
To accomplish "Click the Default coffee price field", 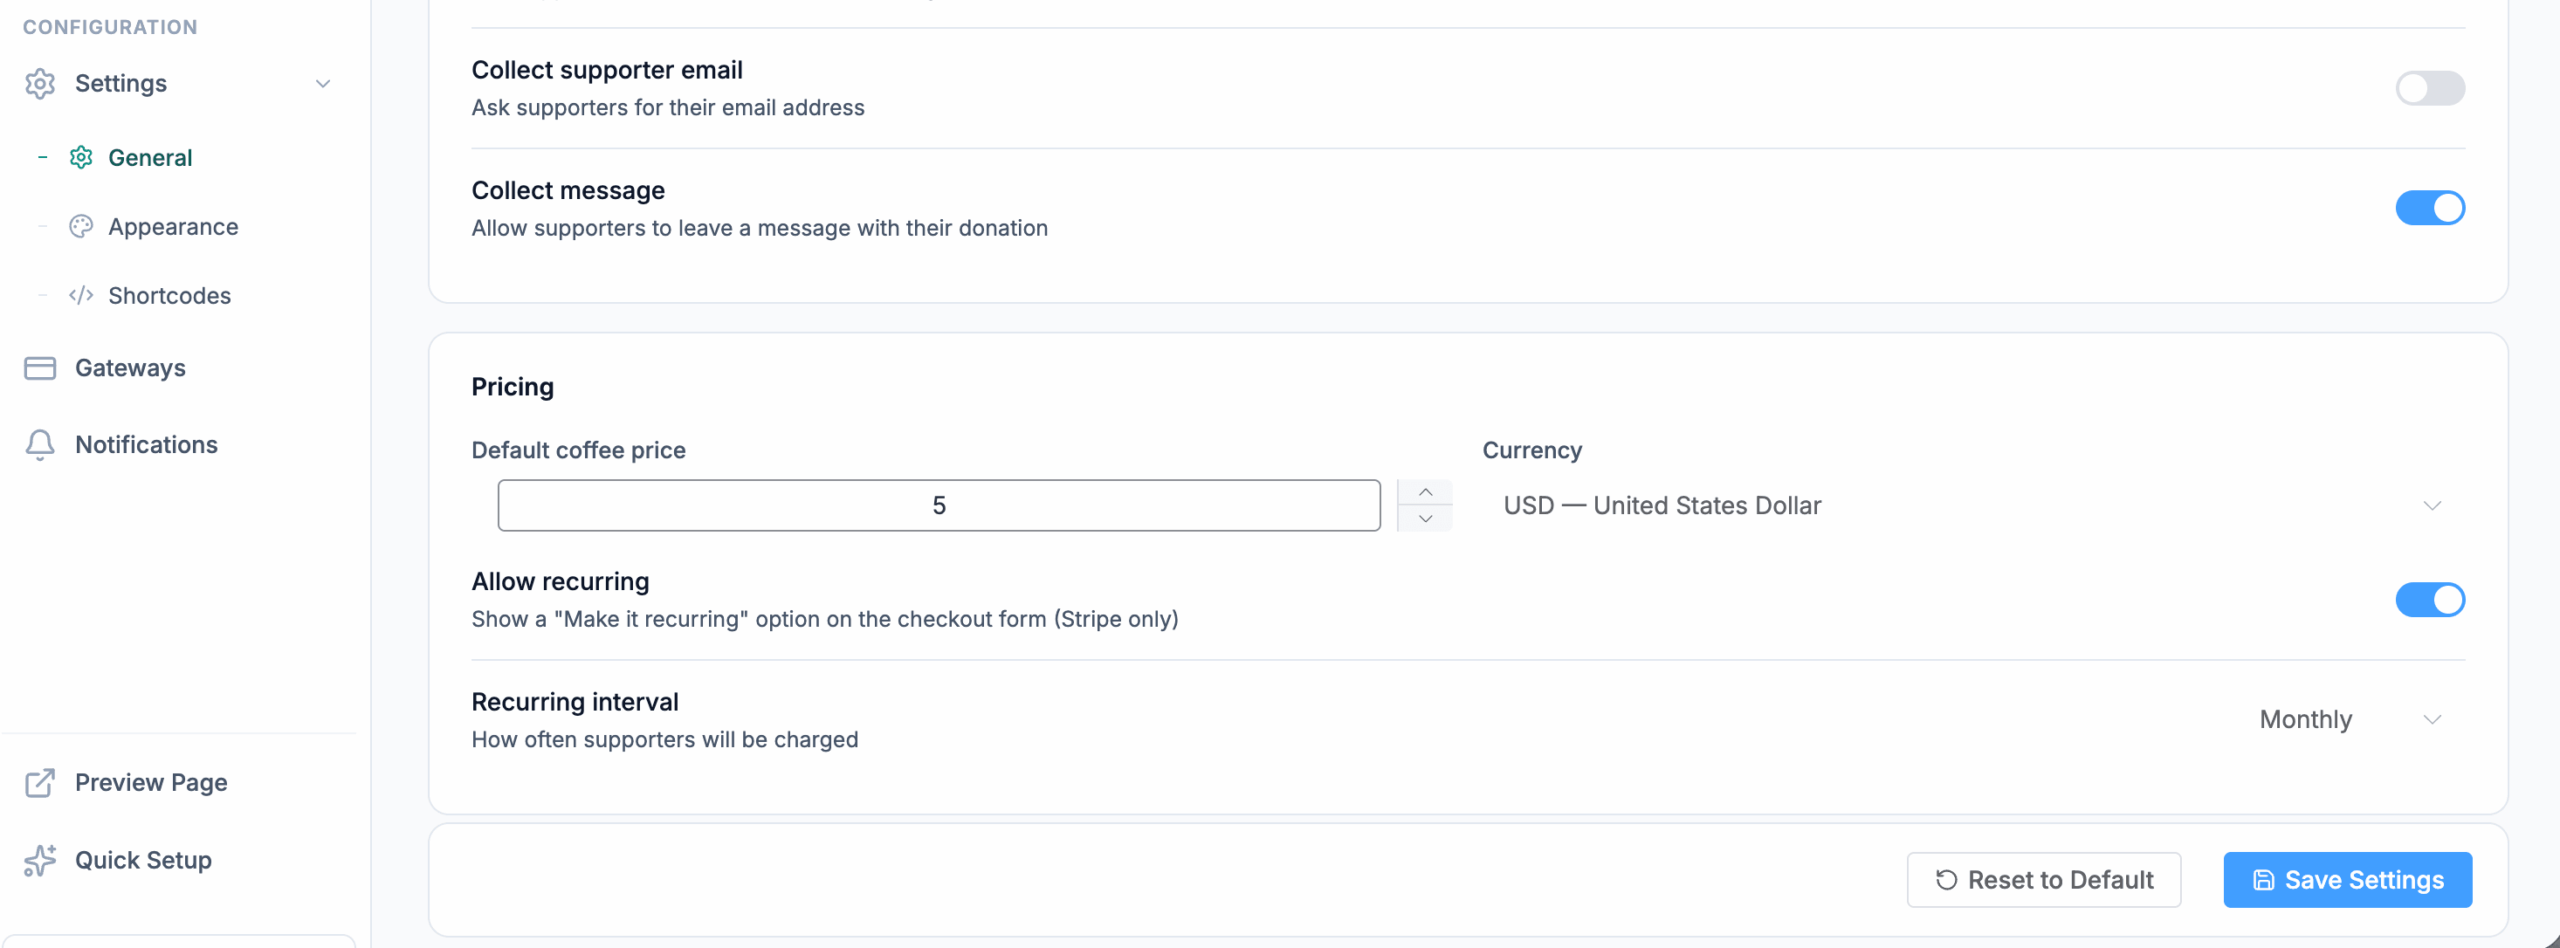I will [938, 506].
